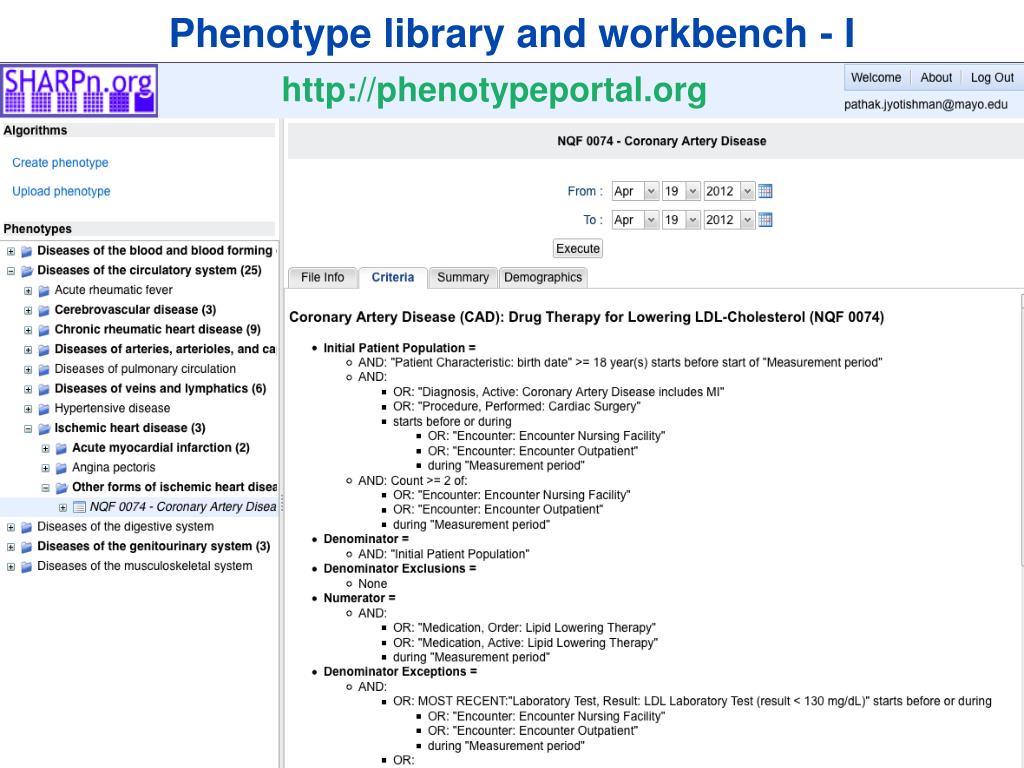The width and height of the screenshot is (1024, 768).
Task: Click the SHARPn.org logo
Action: 79,91
